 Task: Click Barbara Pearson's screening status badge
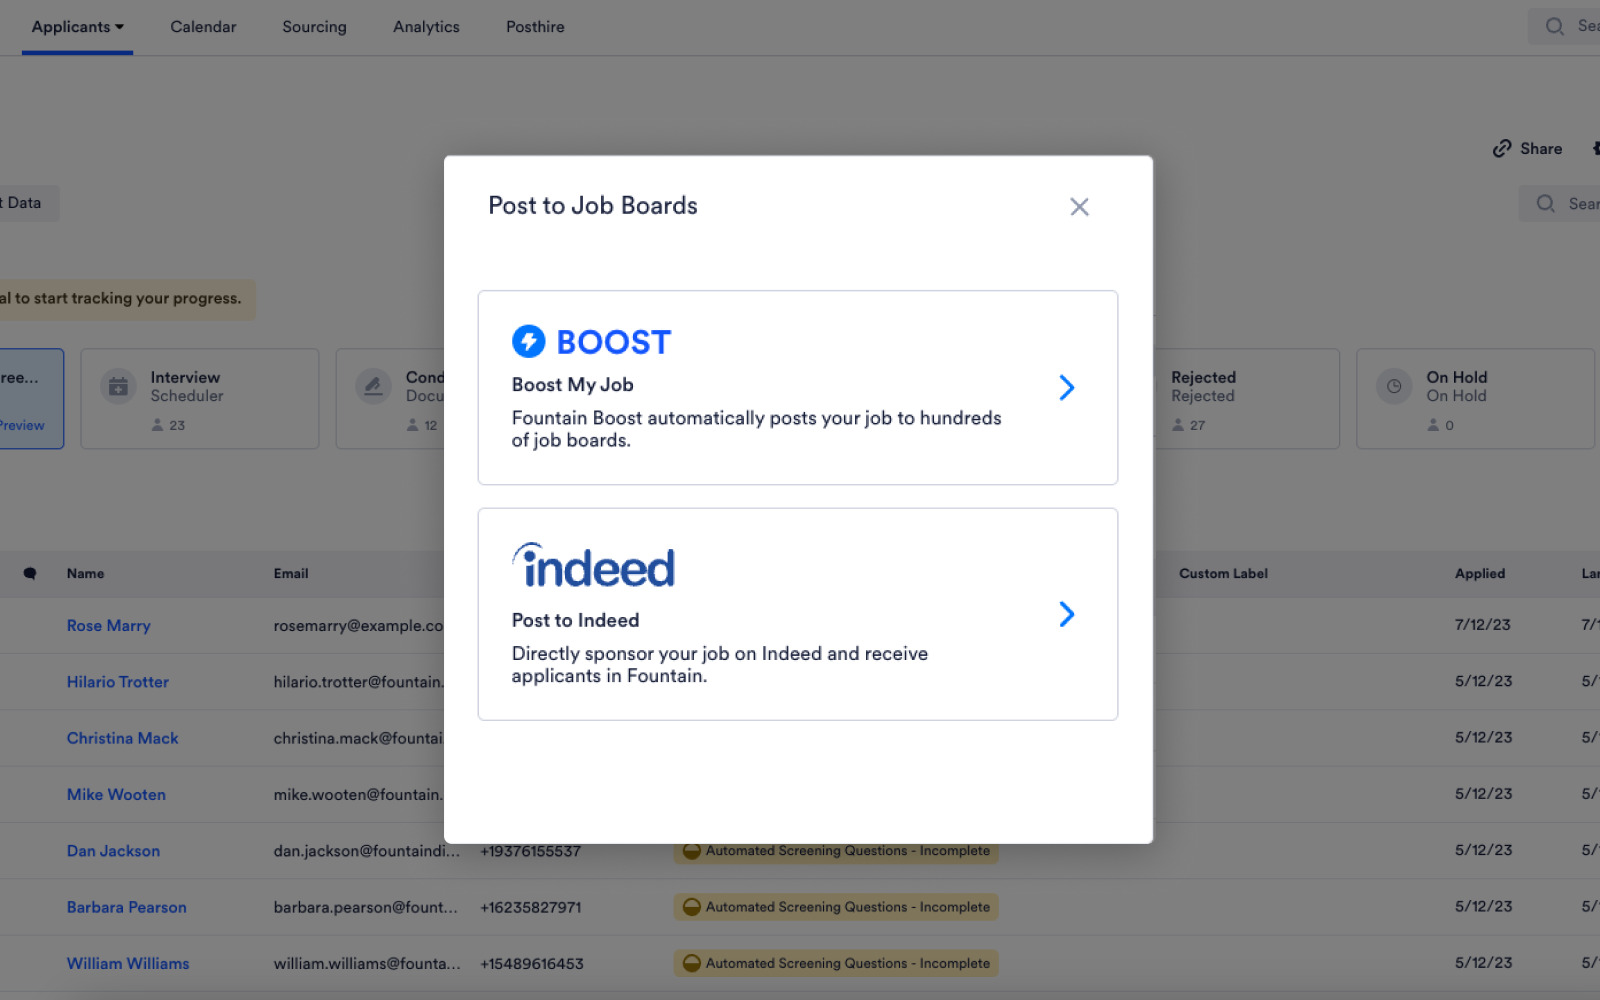pyautogui.click(x=836, y=907)
